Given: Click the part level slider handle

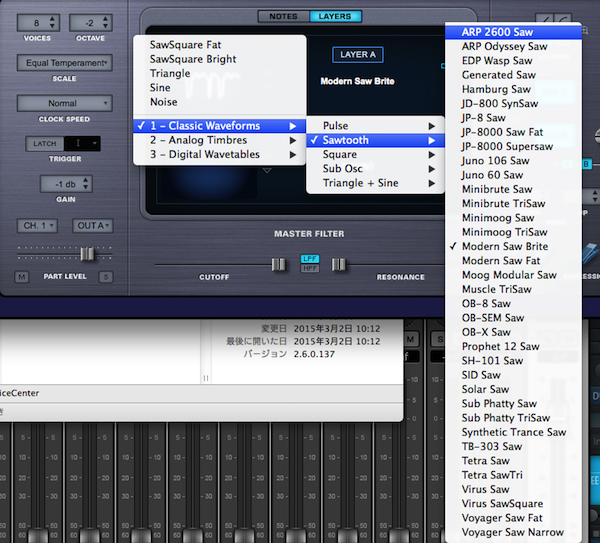Looking at the screenshot, I should coord(87,254).
